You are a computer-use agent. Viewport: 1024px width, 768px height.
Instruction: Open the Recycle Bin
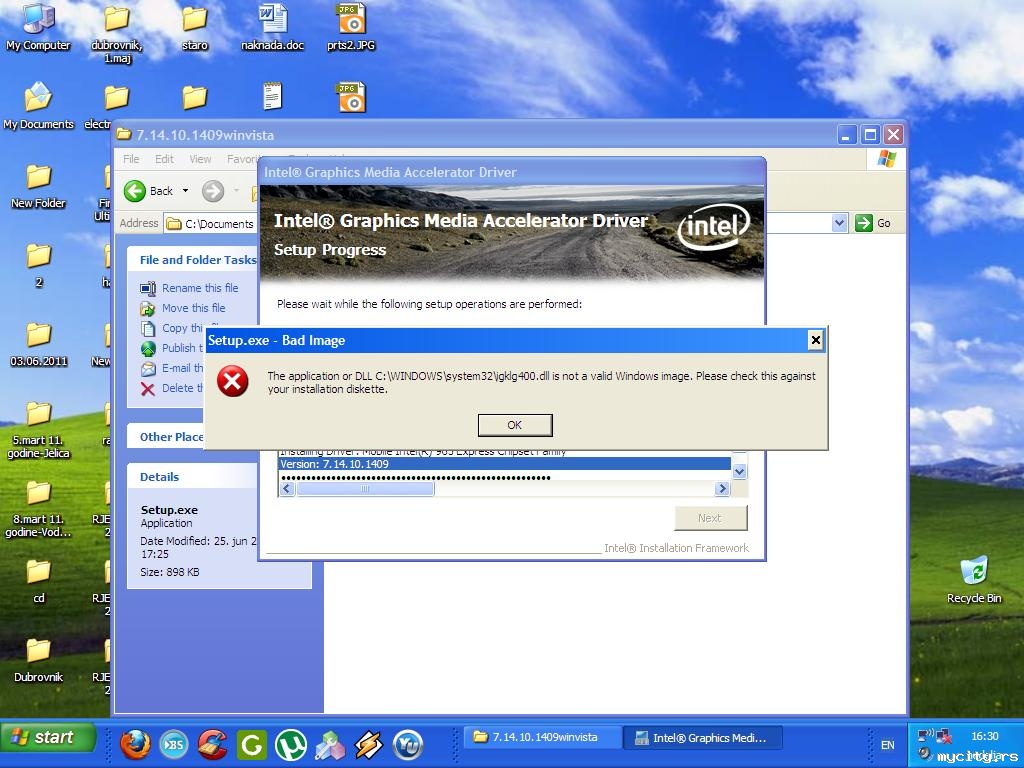point(974,579)
